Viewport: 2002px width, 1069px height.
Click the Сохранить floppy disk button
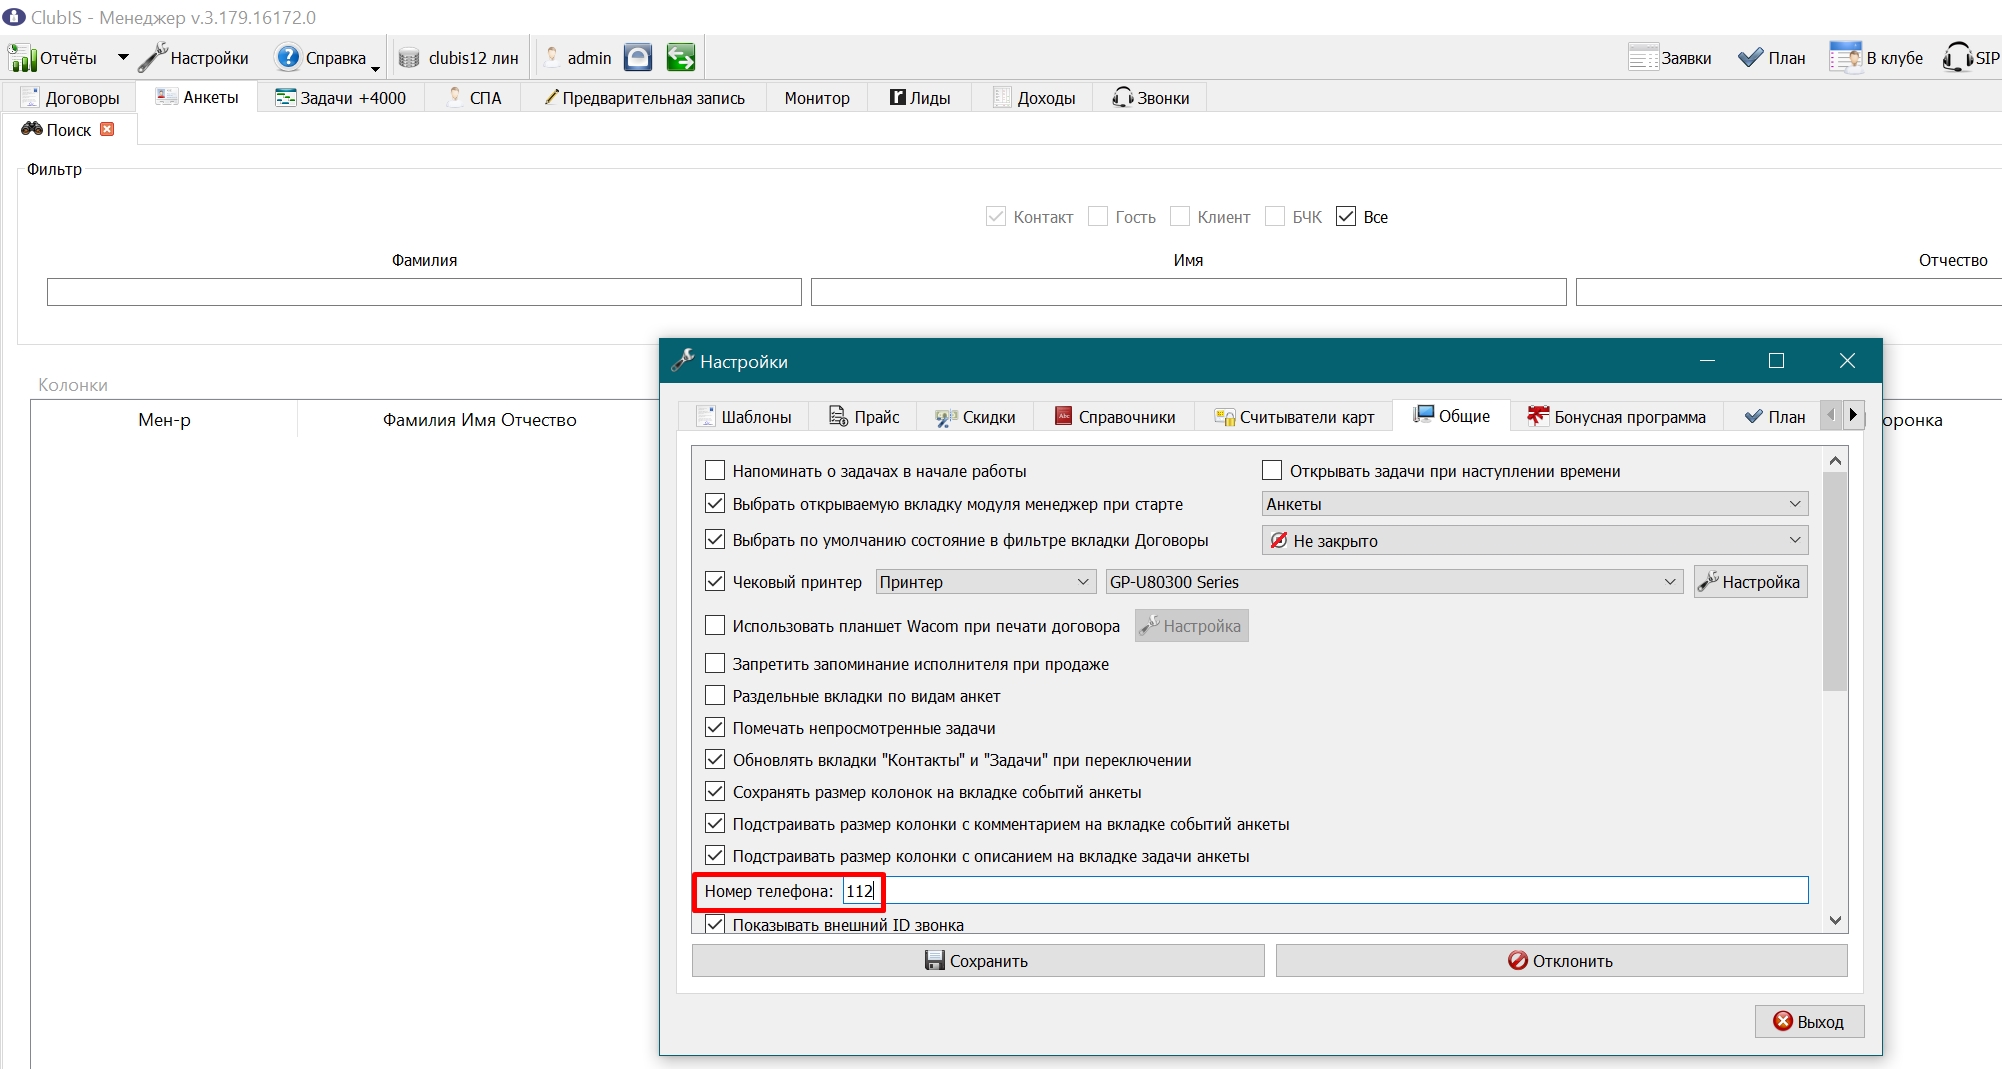[977, 961]
